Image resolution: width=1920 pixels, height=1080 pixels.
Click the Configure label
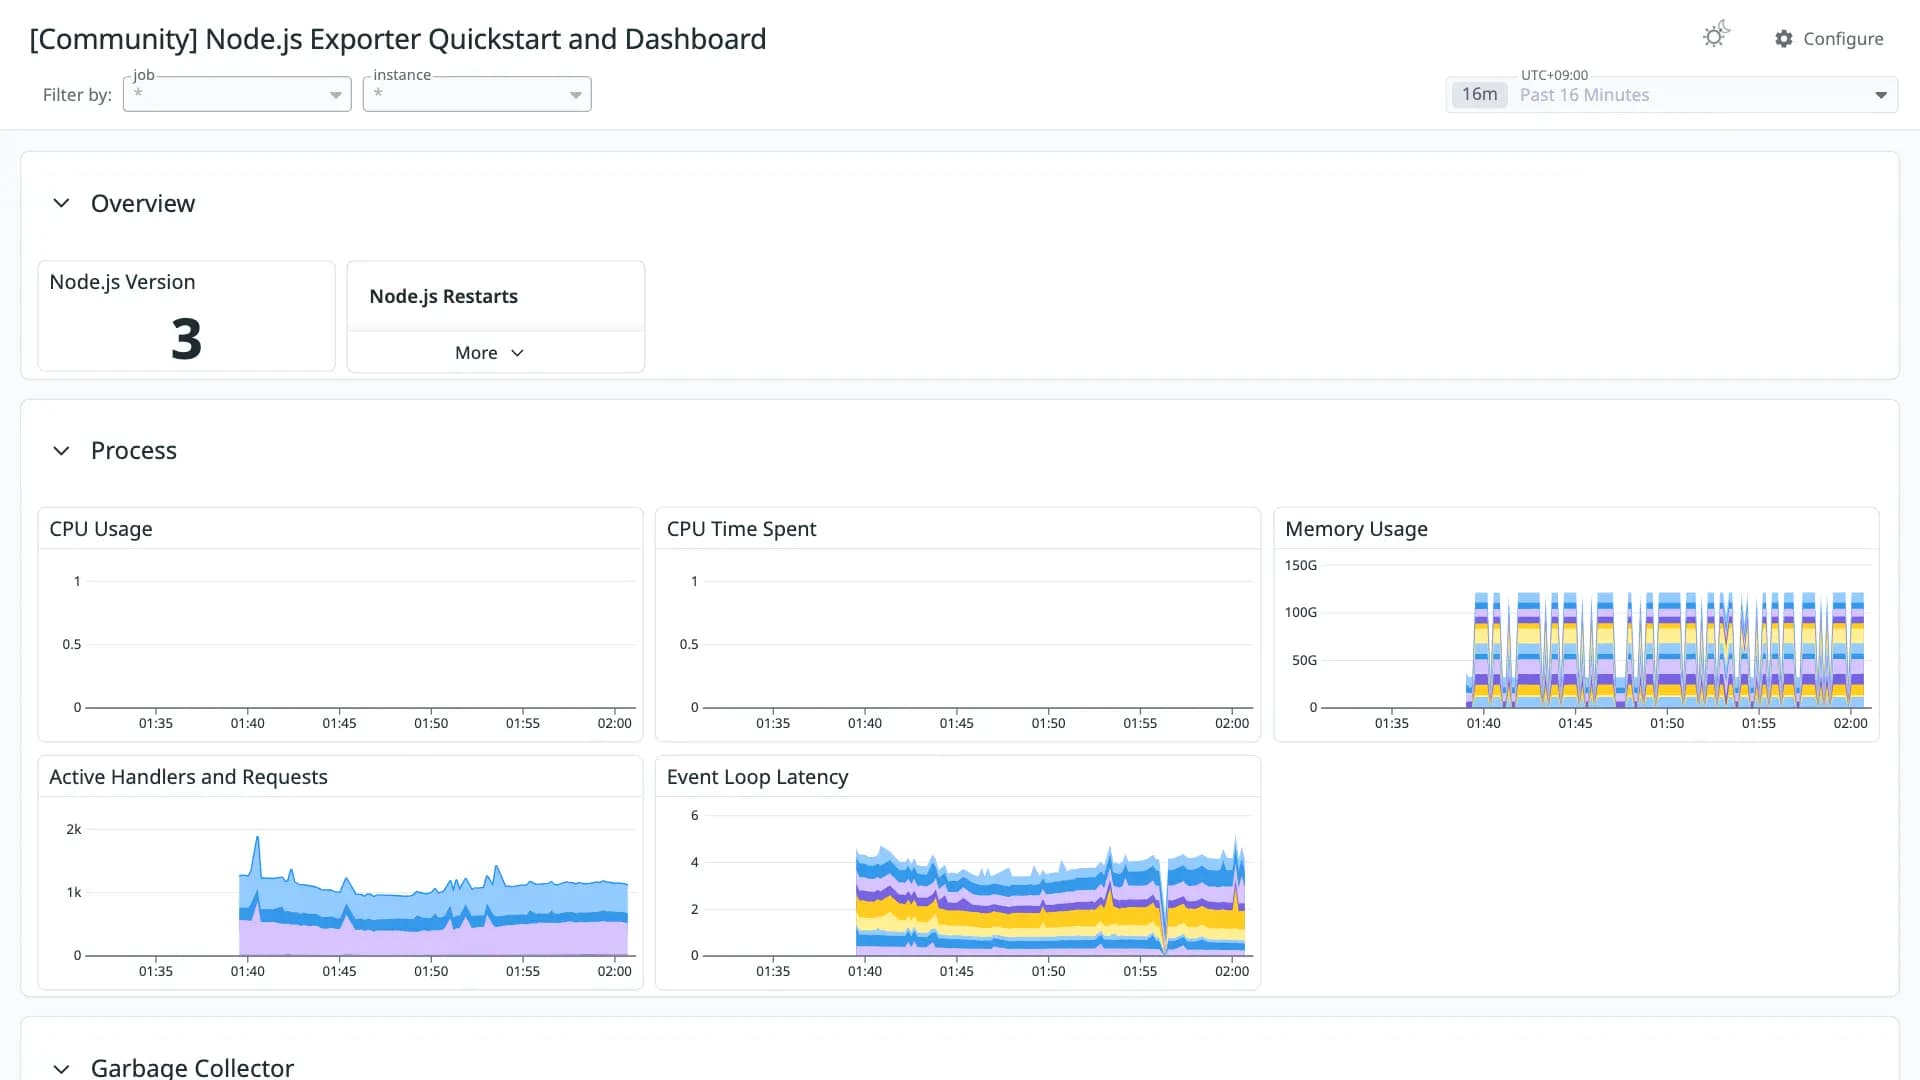coord(1843,39)
